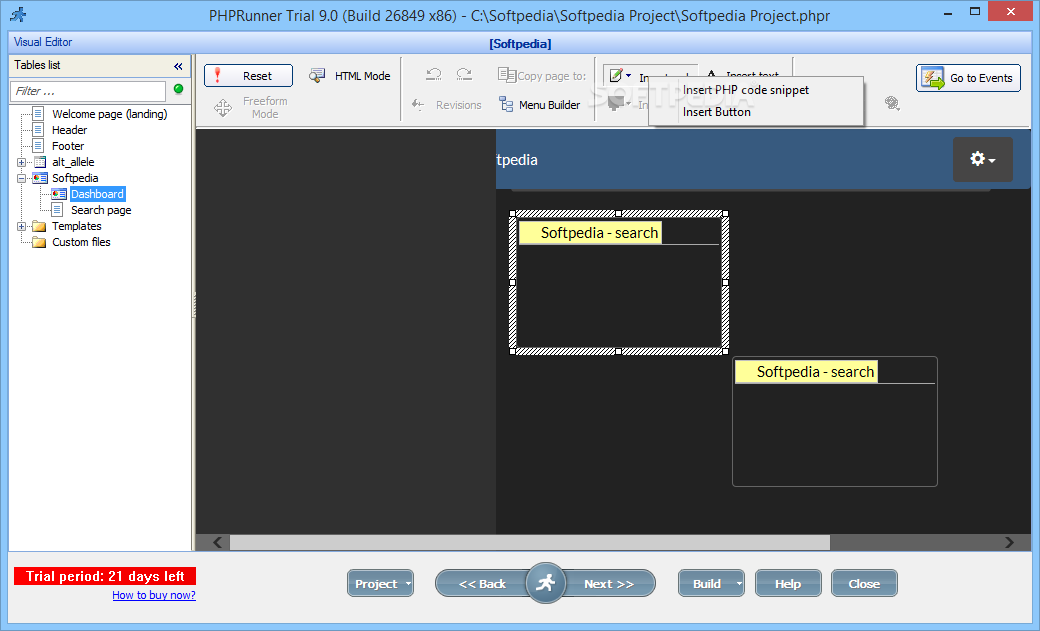Select the Header page in tree
1040x631 pixels.
pos(70,130)
